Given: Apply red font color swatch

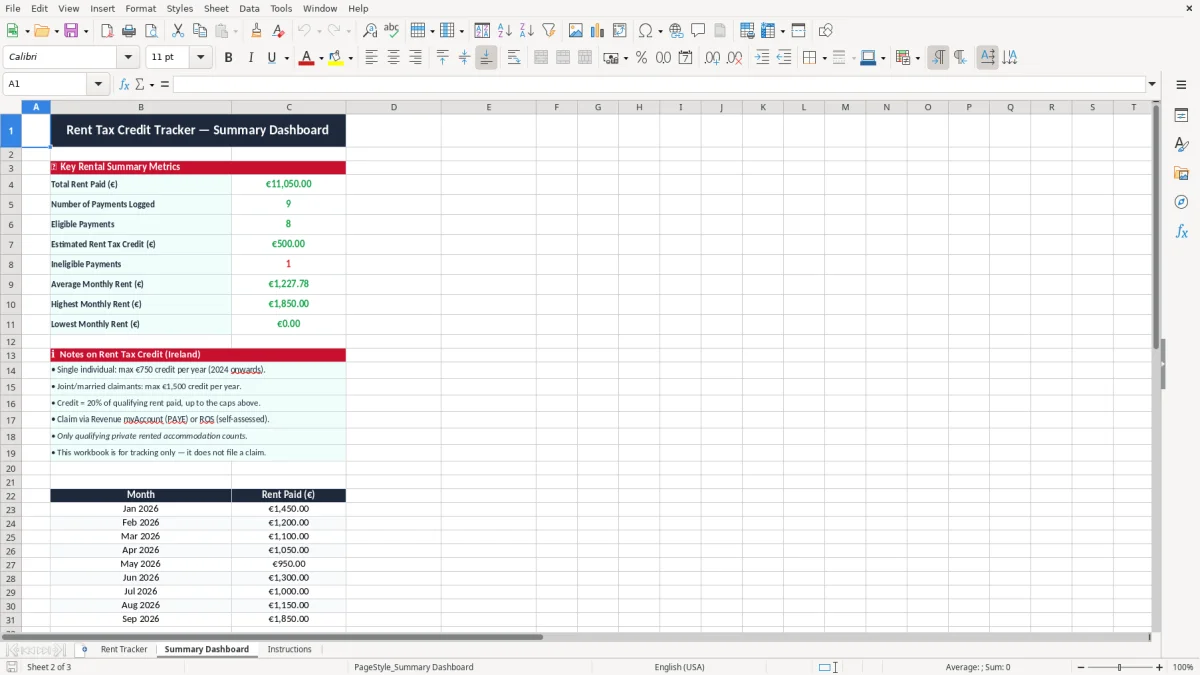Looking at the screenshot, I should click(x=306, y=58).
